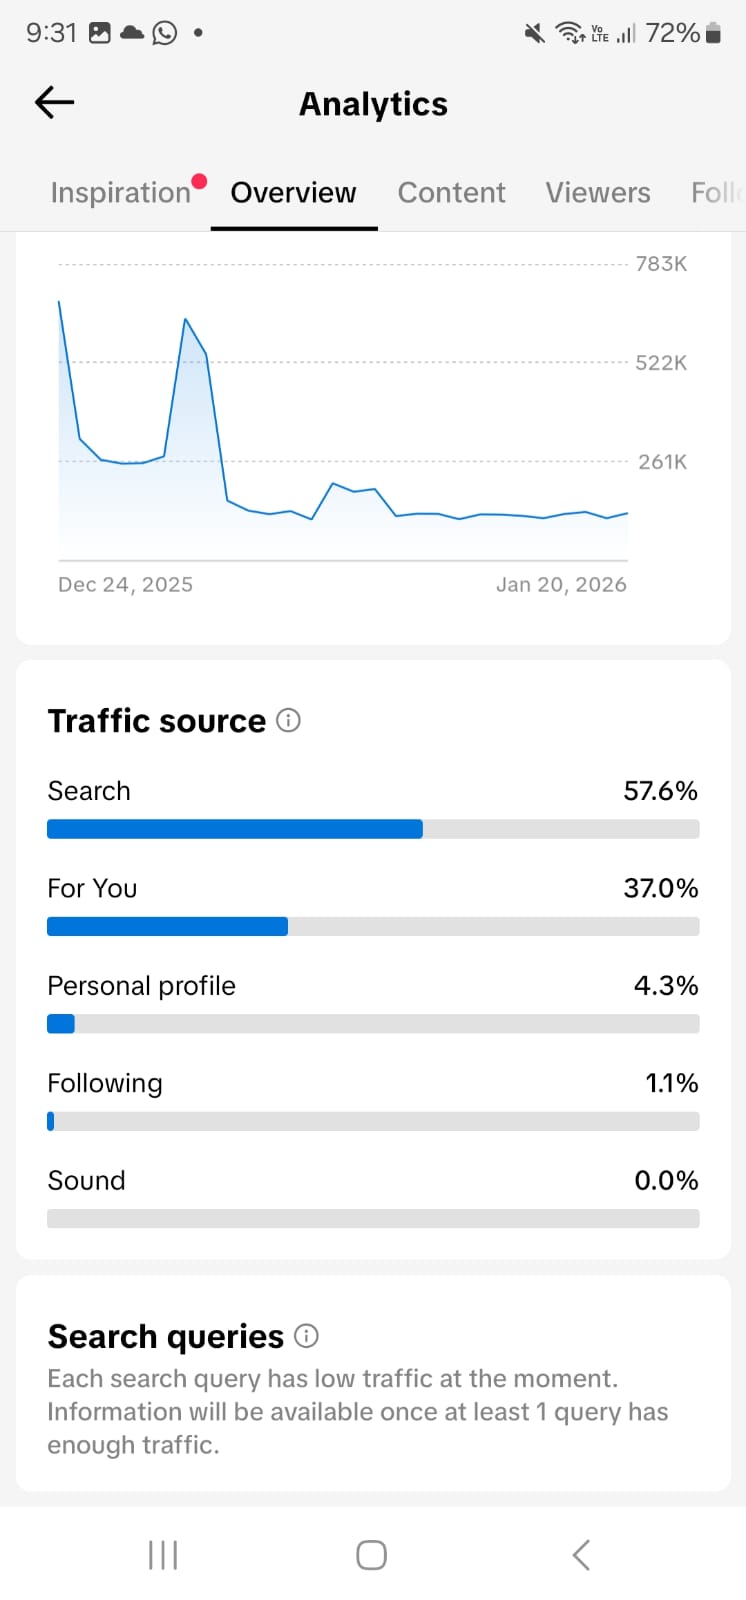Tap the WhatsApp status bar notification icon
This screenshot has height=1600, width=746.
point(165,33)
